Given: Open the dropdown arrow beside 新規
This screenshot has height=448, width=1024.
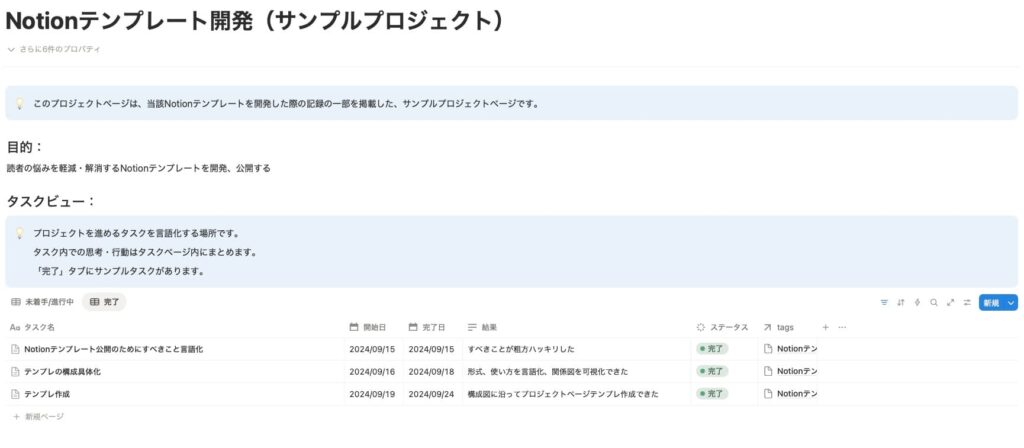Looking at the screenshot, I should (1012, 302).
